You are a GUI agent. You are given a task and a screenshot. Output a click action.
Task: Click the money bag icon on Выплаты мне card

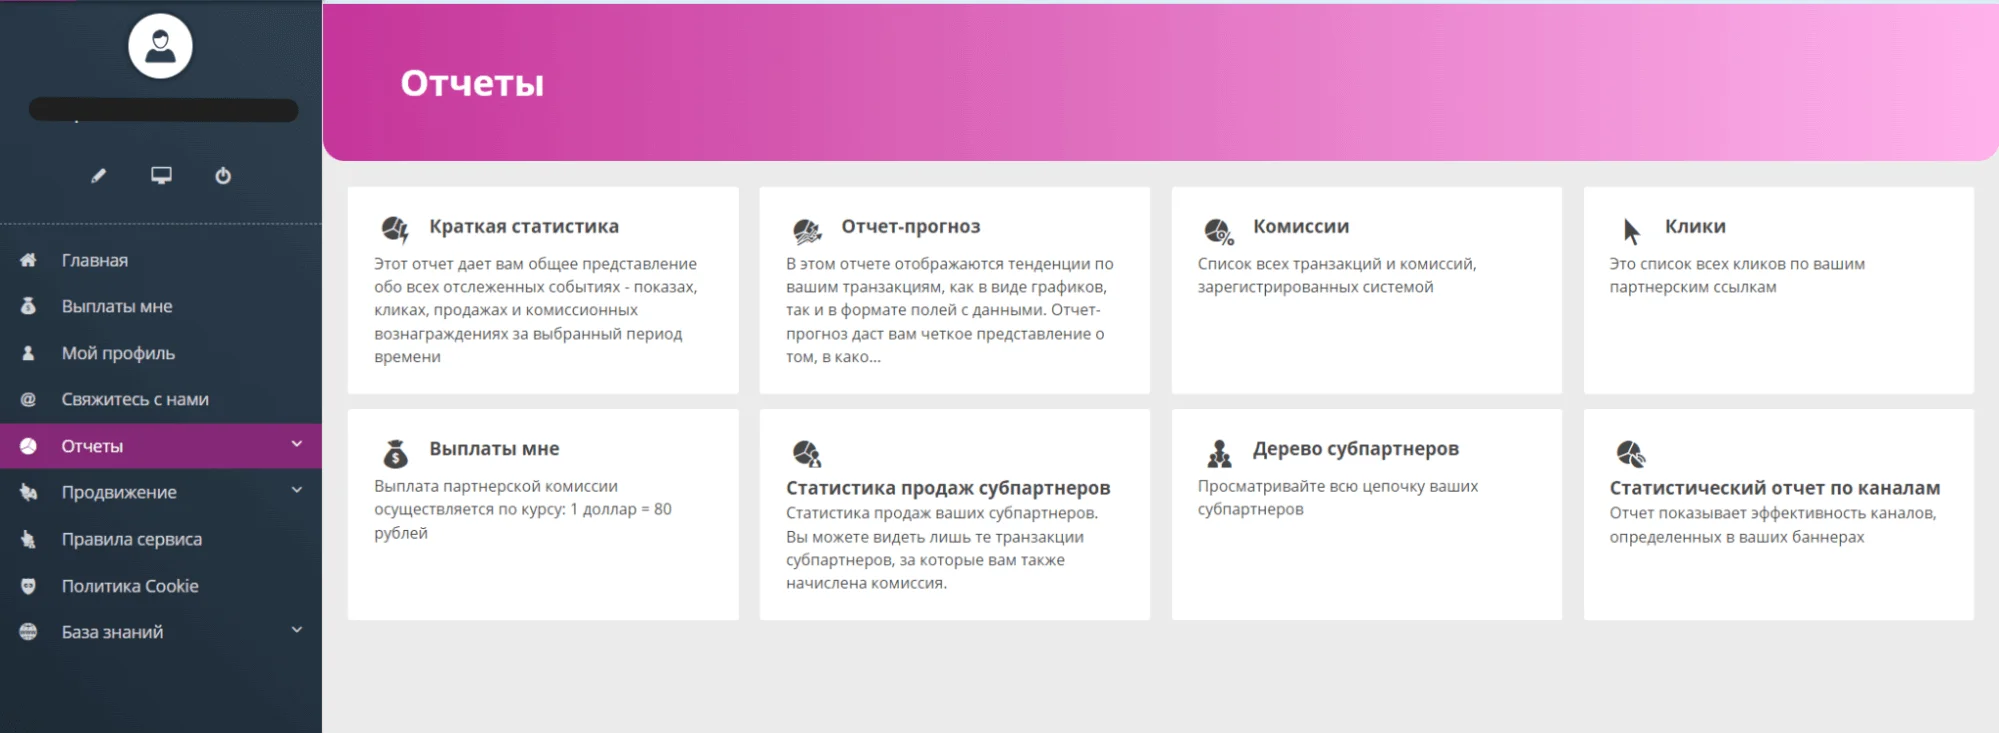pos(395,453)
